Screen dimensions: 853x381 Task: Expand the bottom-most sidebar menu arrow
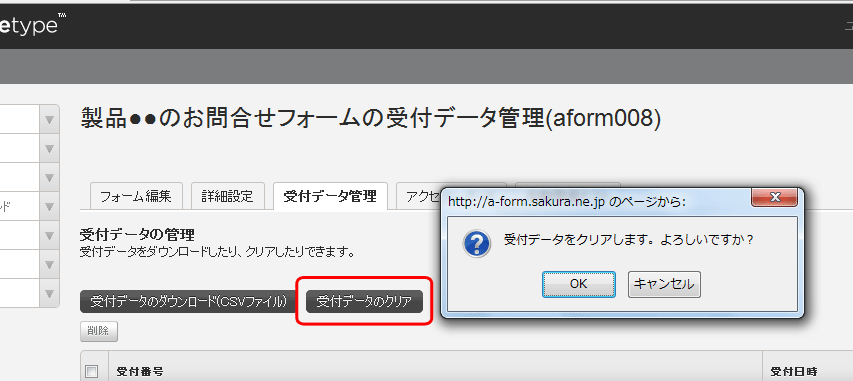click(x=50, y=293)
